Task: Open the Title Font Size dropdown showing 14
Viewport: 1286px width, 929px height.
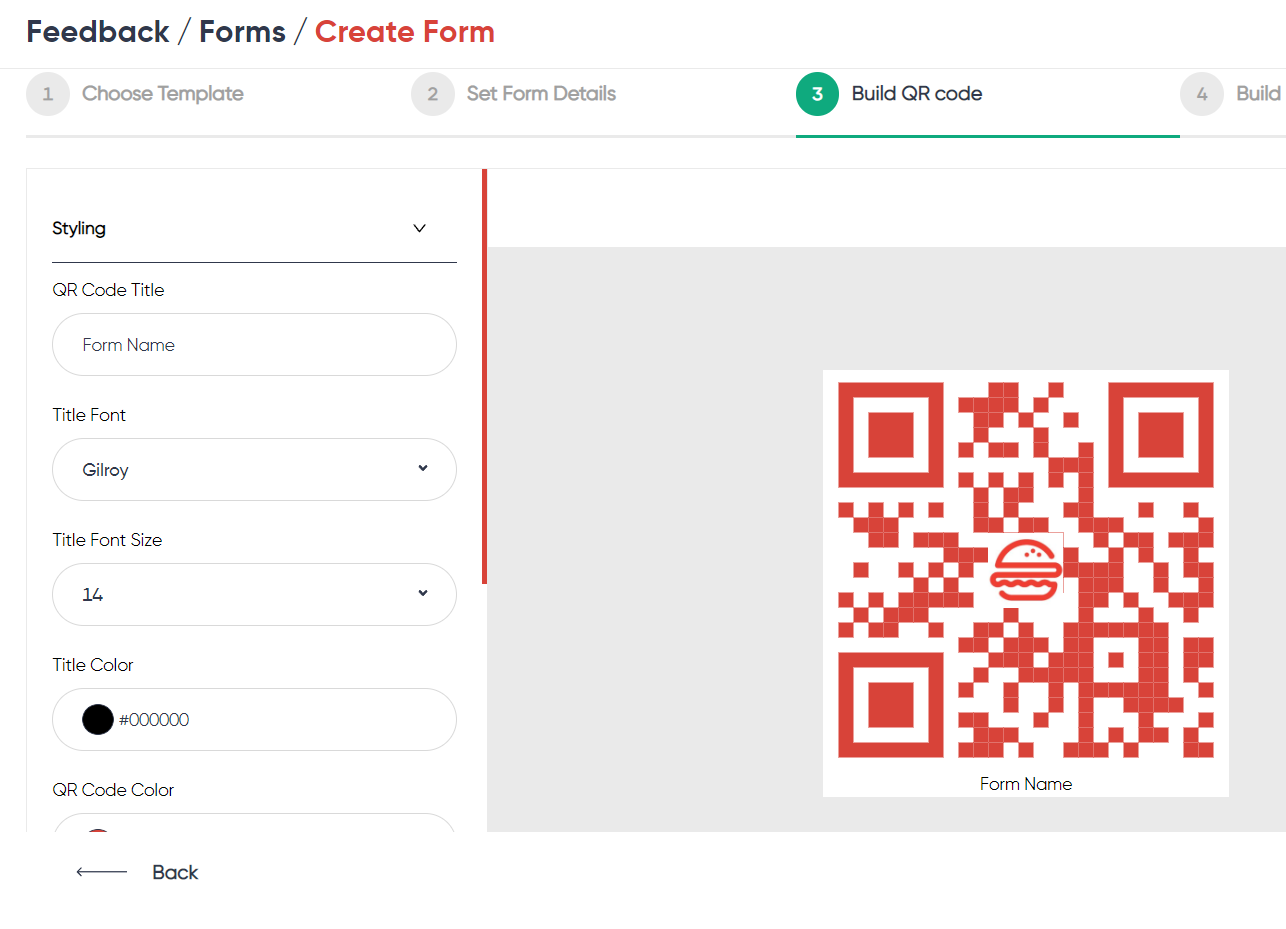Action: tap(254, 595)
